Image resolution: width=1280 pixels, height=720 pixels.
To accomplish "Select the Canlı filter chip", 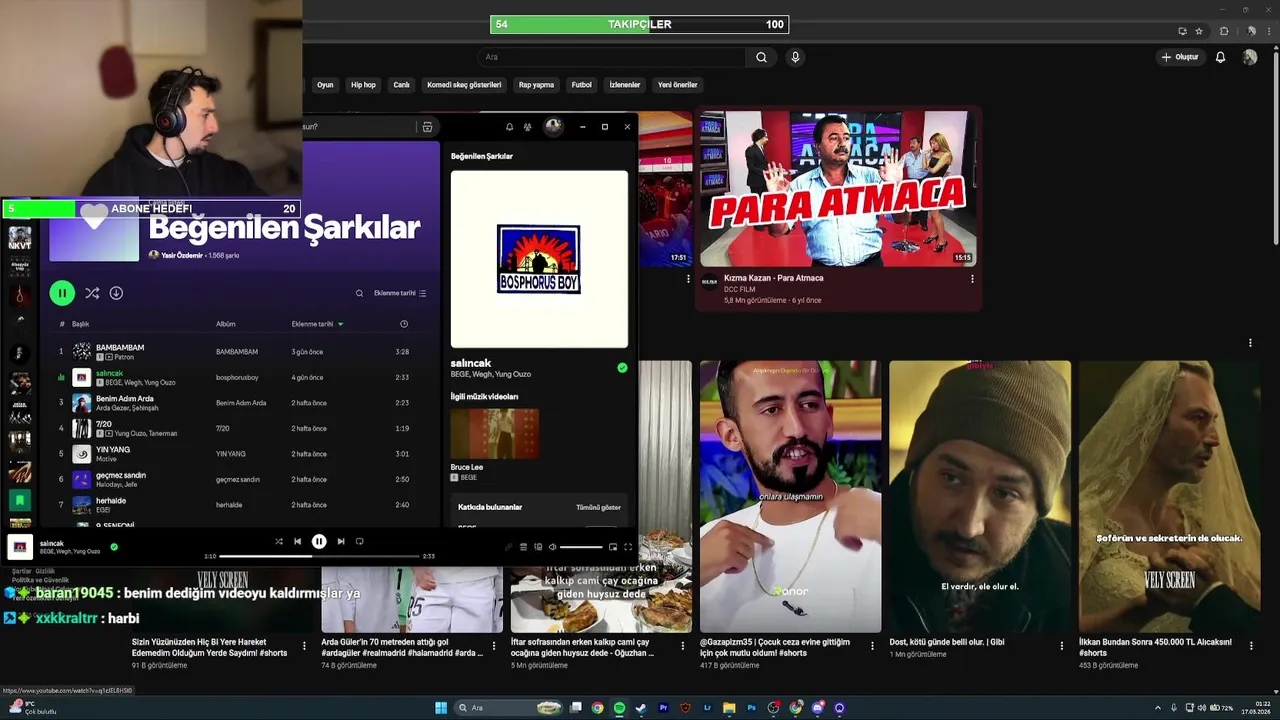I will (x=401, y=85).
